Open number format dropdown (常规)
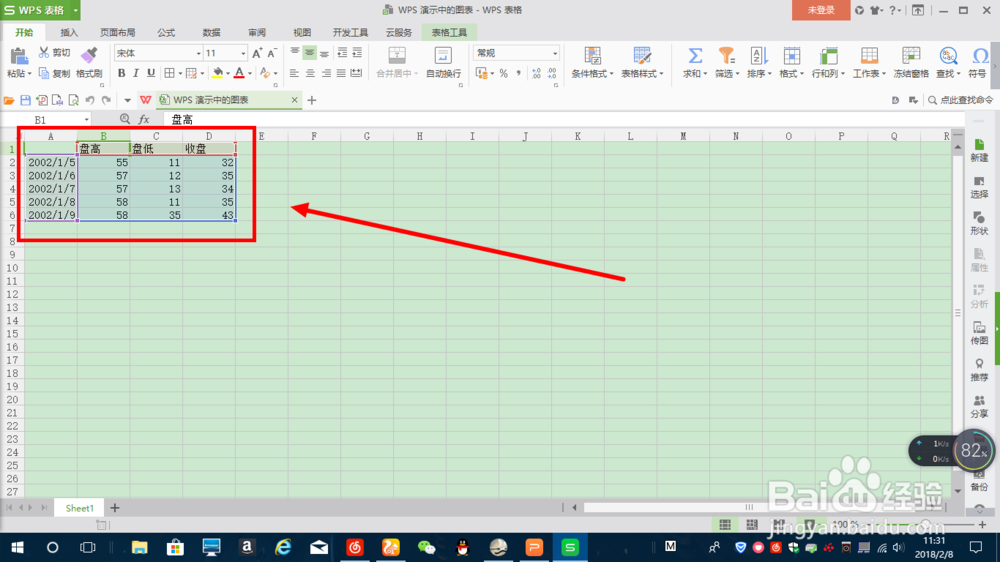This screenshot has width=1000, height=562. pos(555,54)
